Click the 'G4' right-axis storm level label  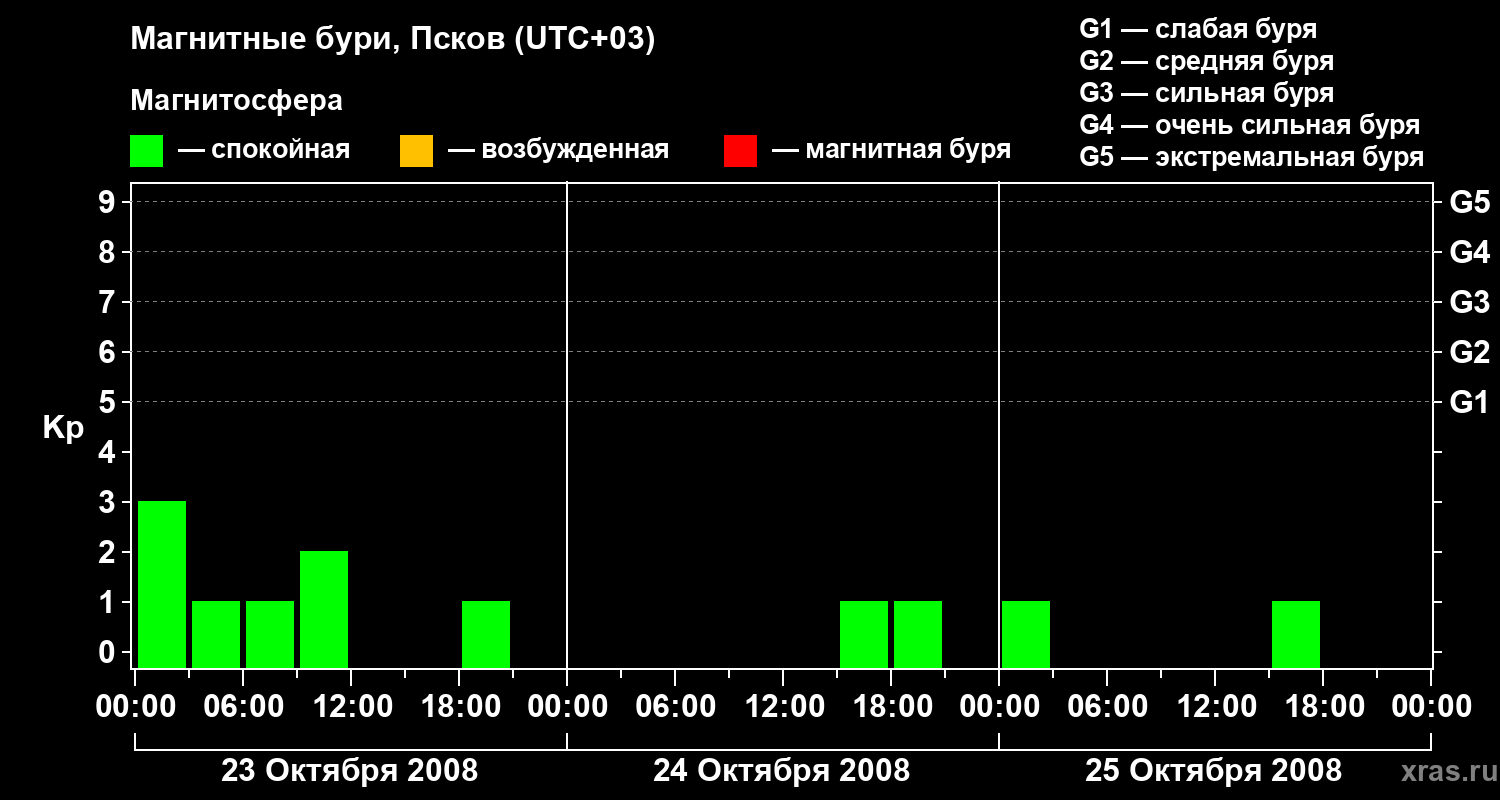click(x=1469, y=252)
